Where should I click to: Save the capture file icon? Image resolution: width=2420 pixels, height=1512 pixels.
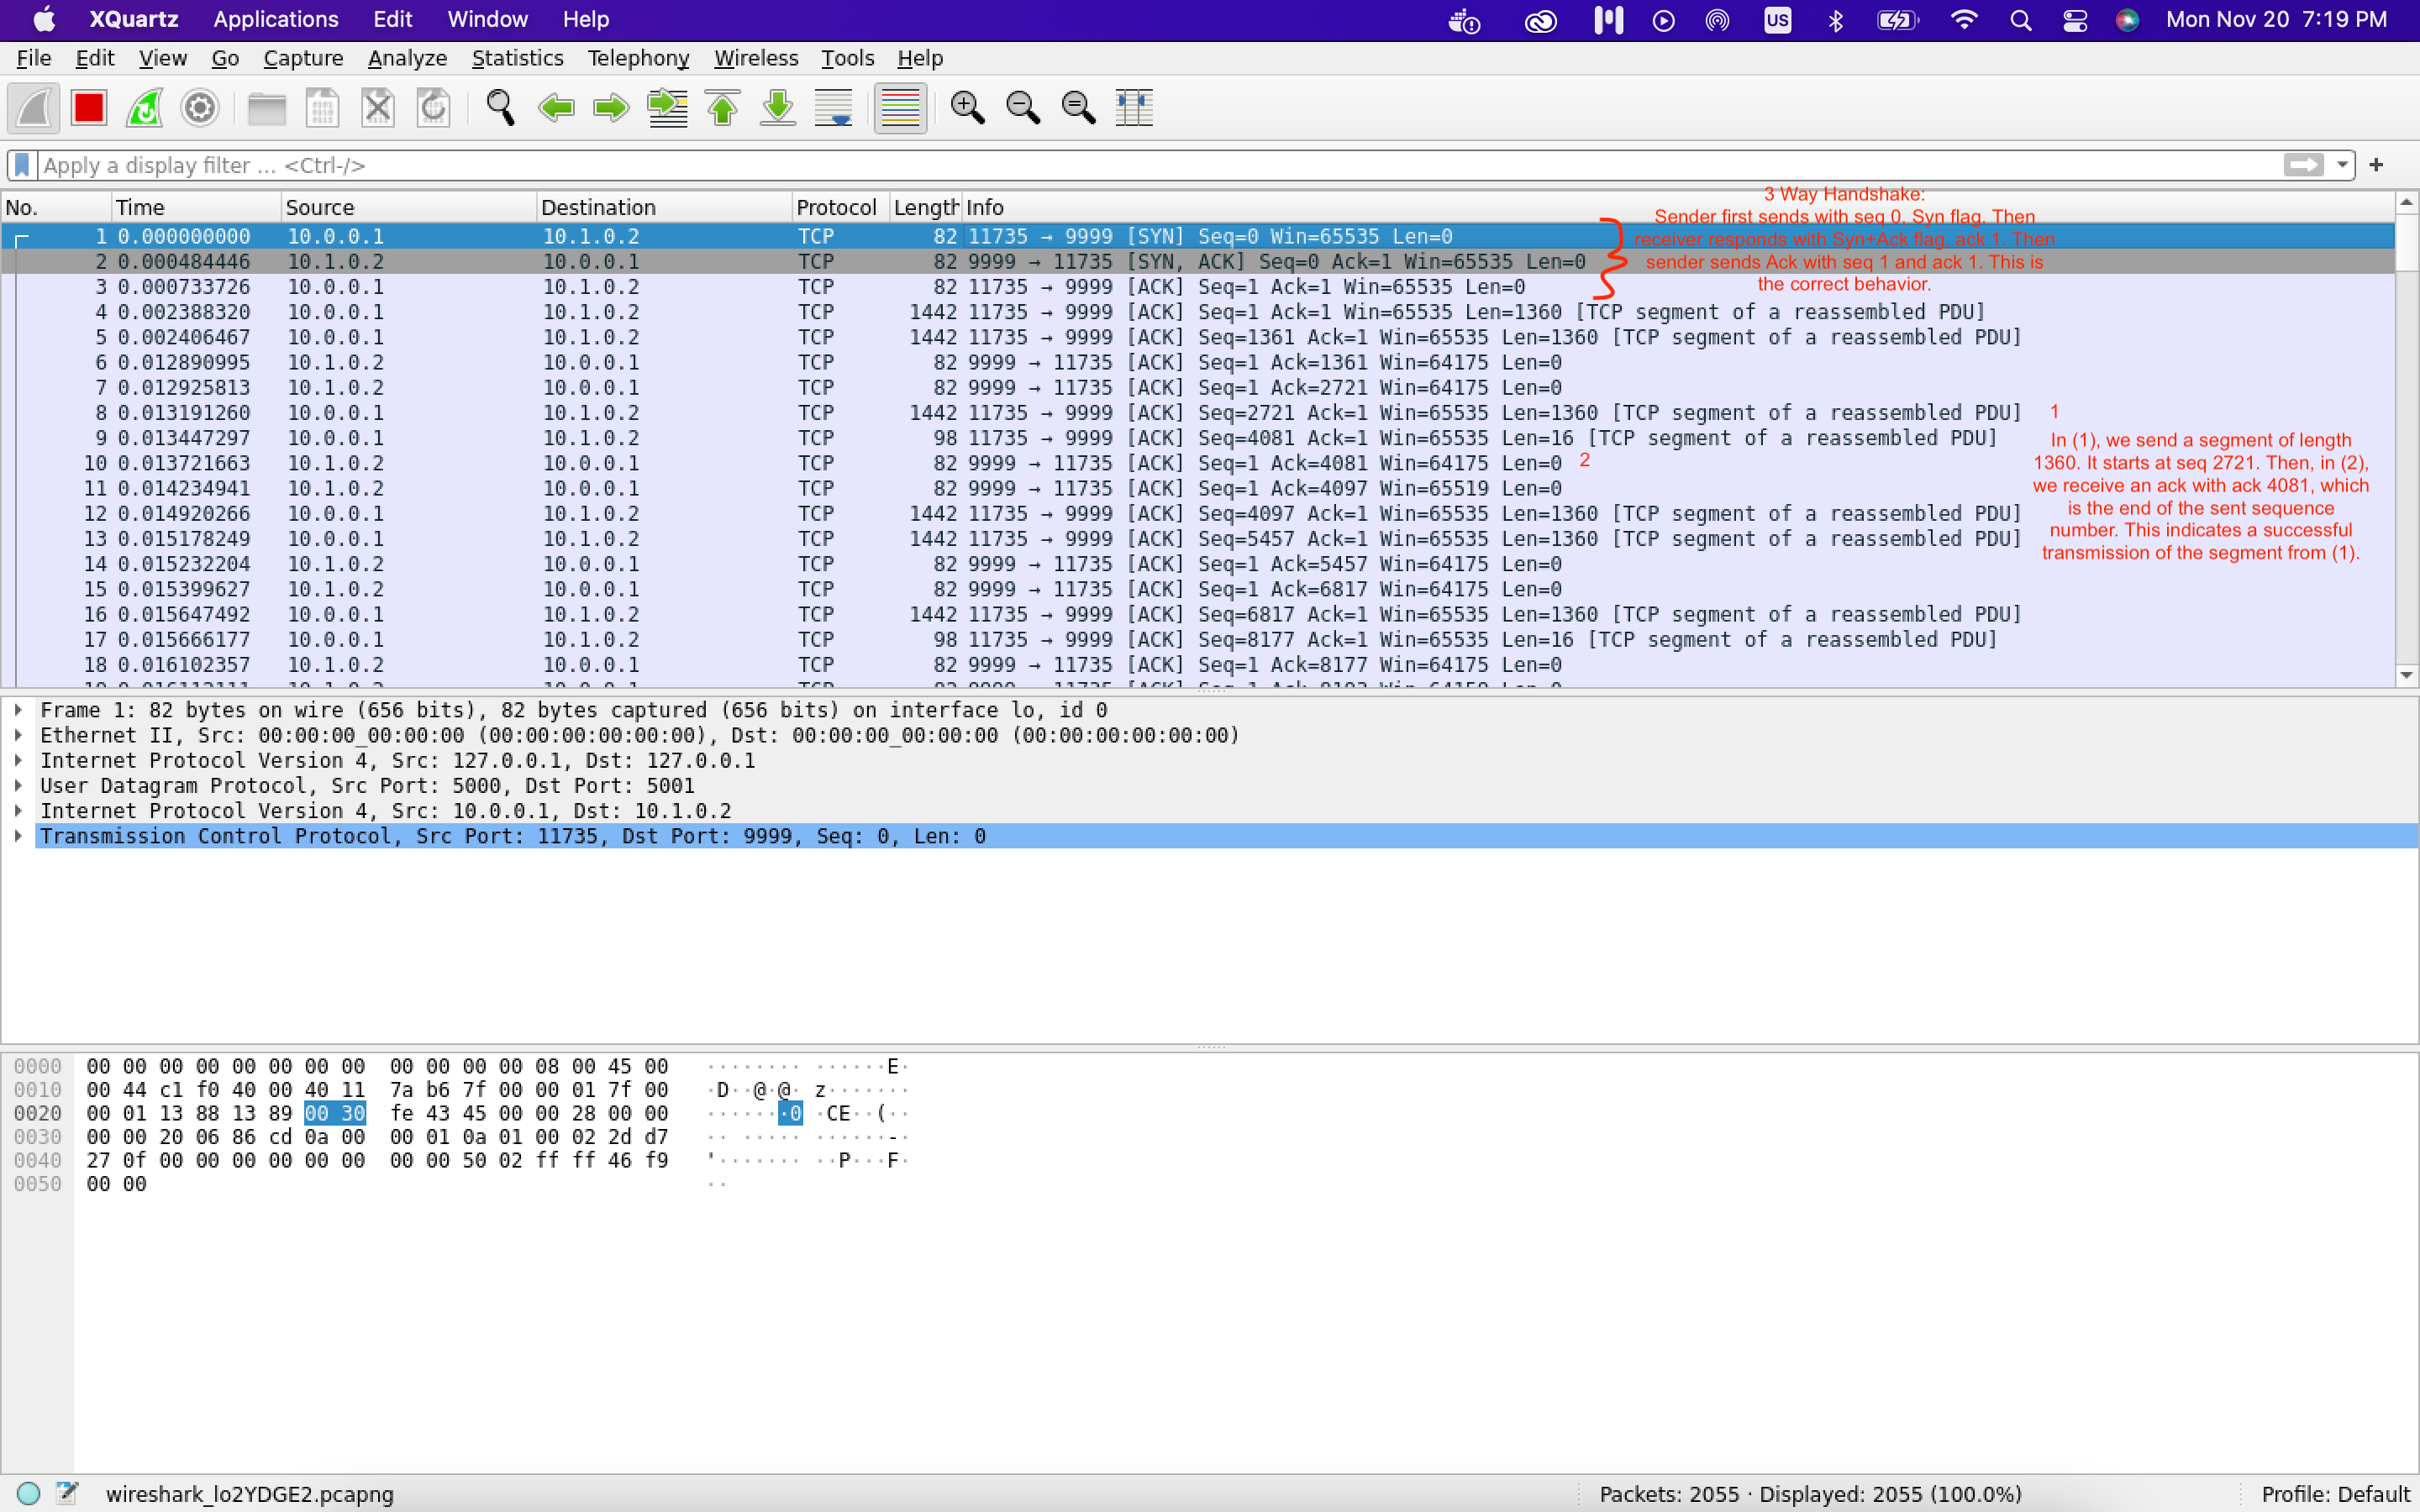coord(322,108)
